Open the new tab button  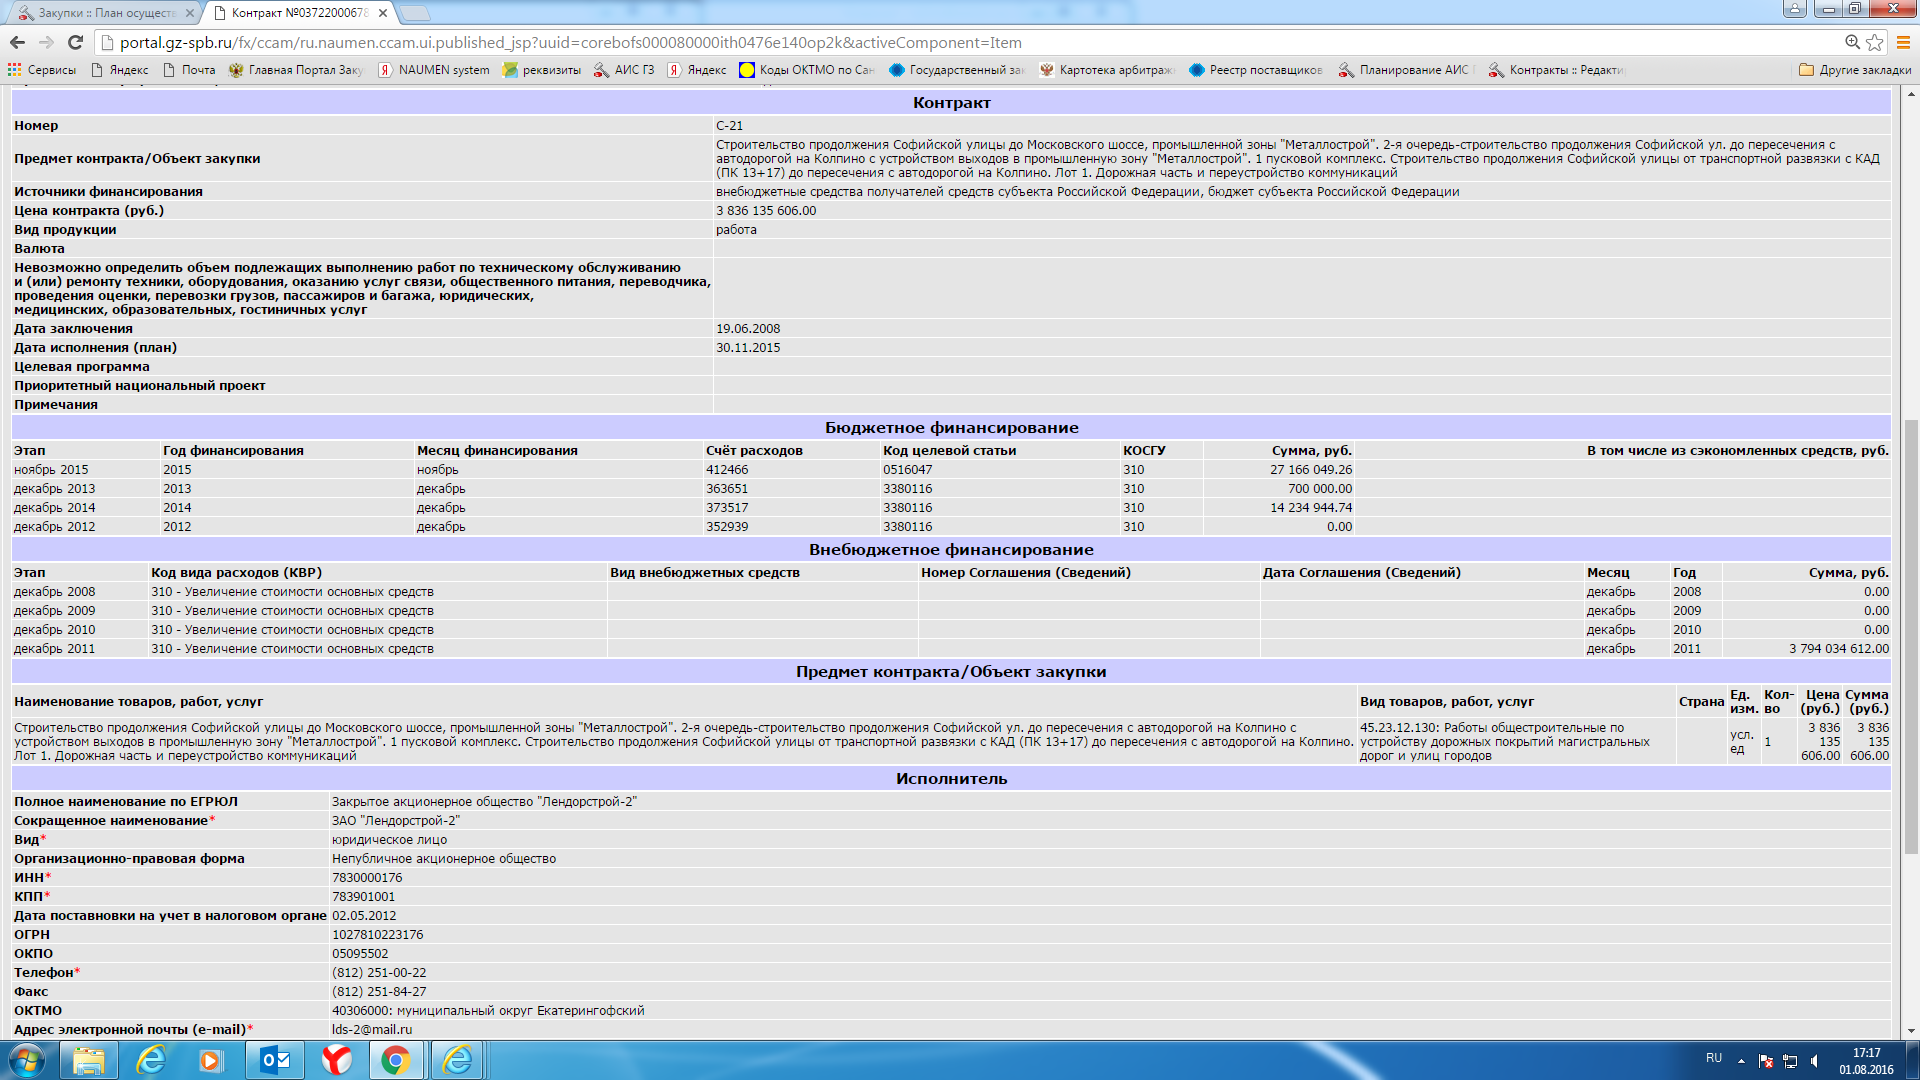click(x=414, y=13)
